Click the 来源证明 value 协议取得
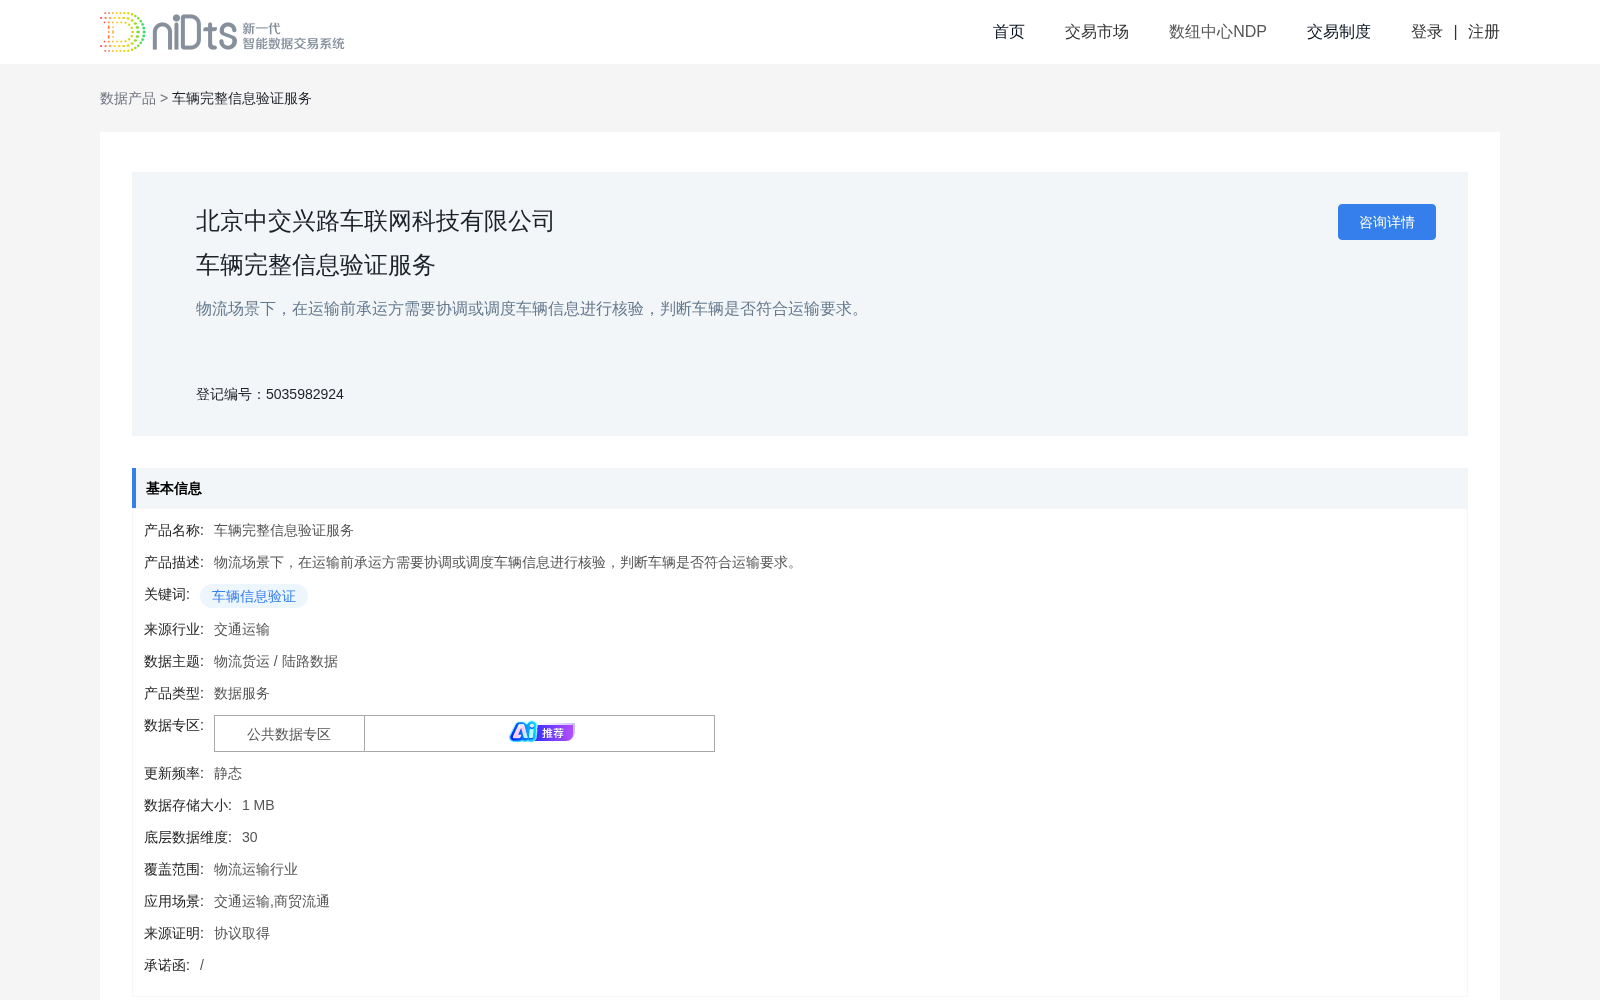 click(242, 933)
